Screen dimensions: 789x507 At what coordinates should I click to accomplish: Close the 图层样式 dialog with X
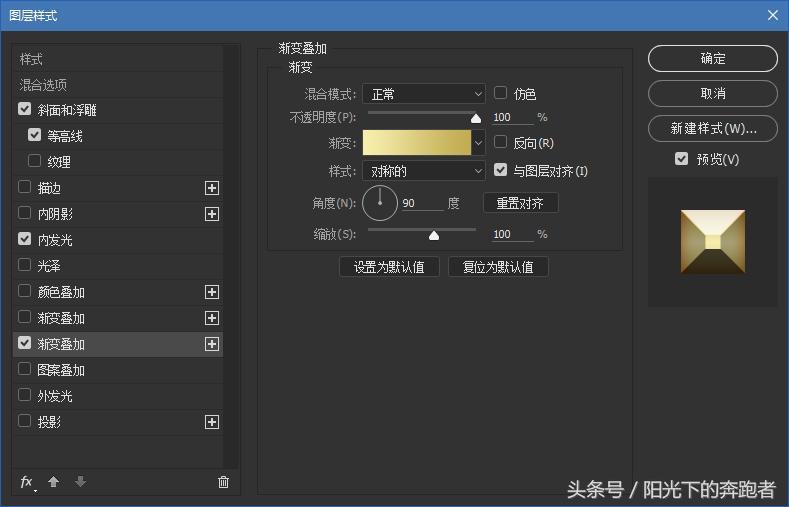pyautogui.click(x=773, y=15)
